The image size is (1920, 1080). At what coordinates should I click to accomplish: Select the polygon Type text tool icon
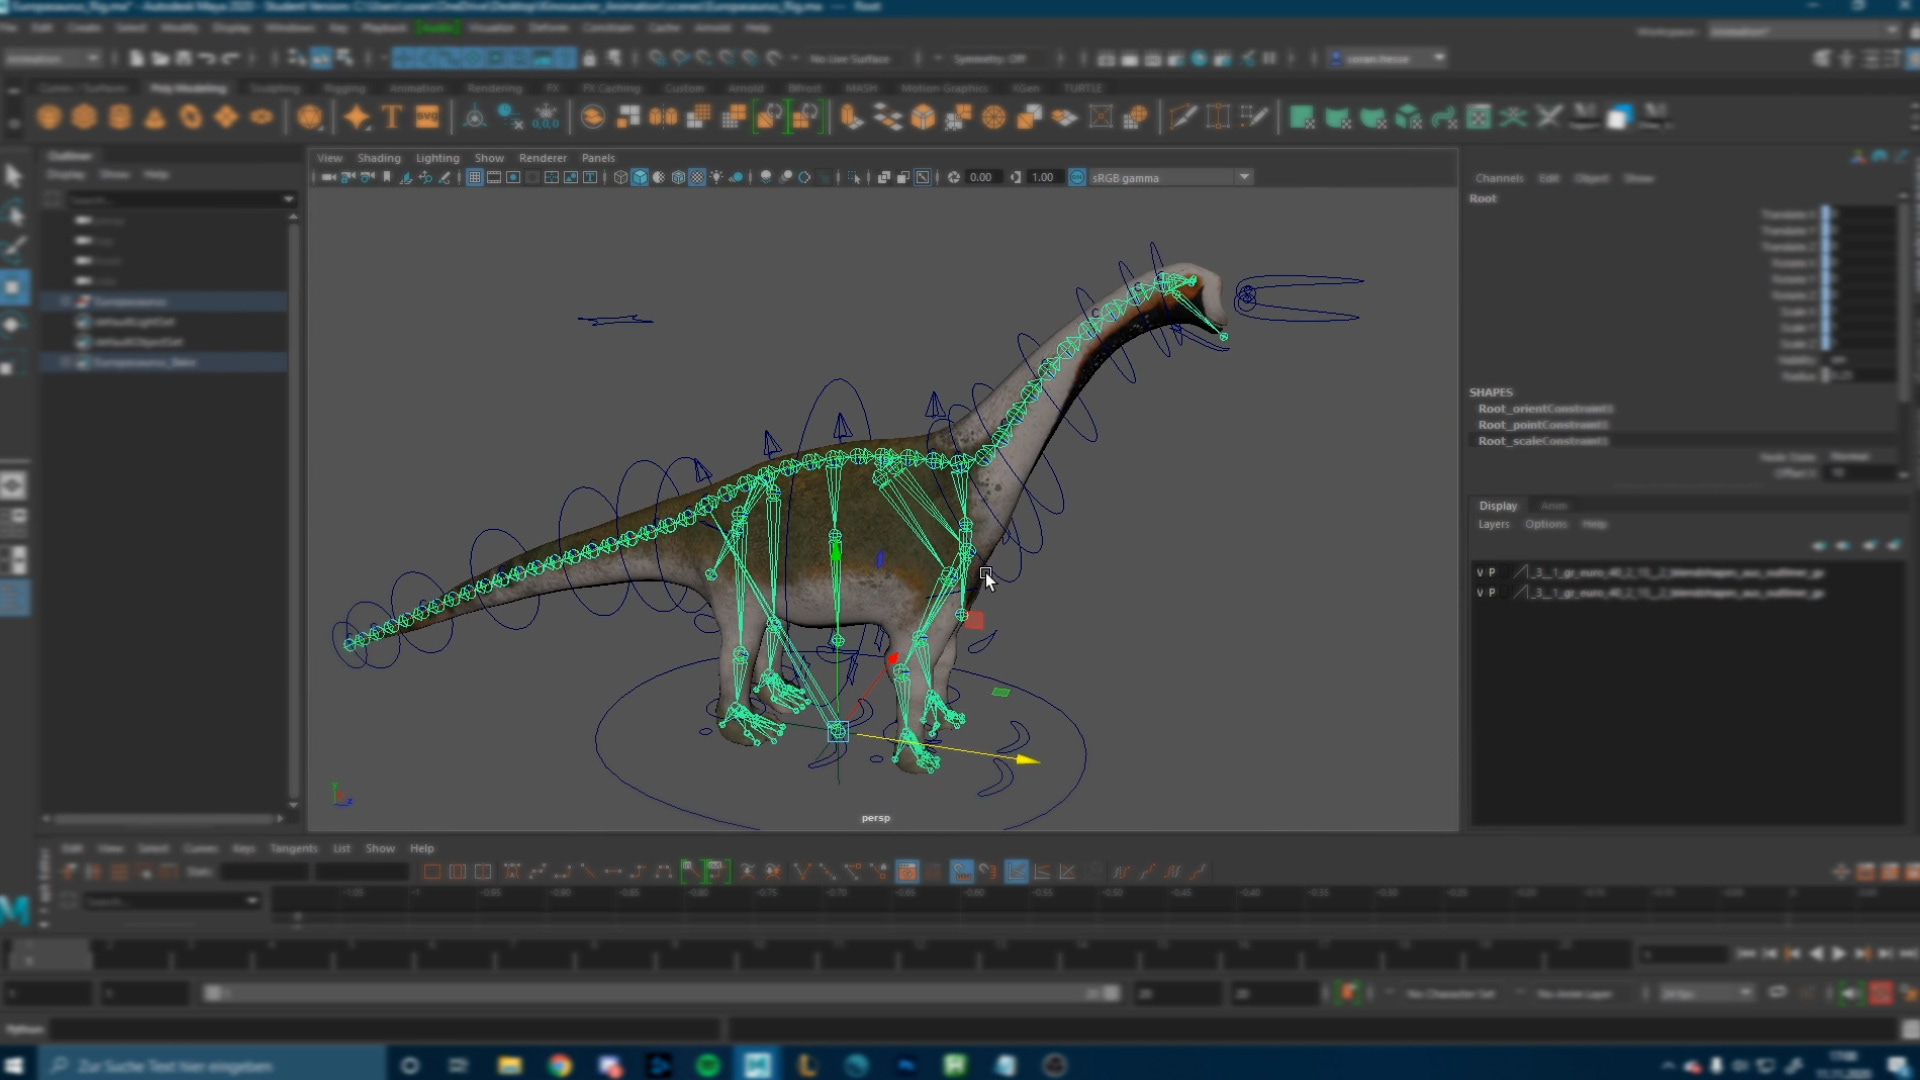coord(392,118)
